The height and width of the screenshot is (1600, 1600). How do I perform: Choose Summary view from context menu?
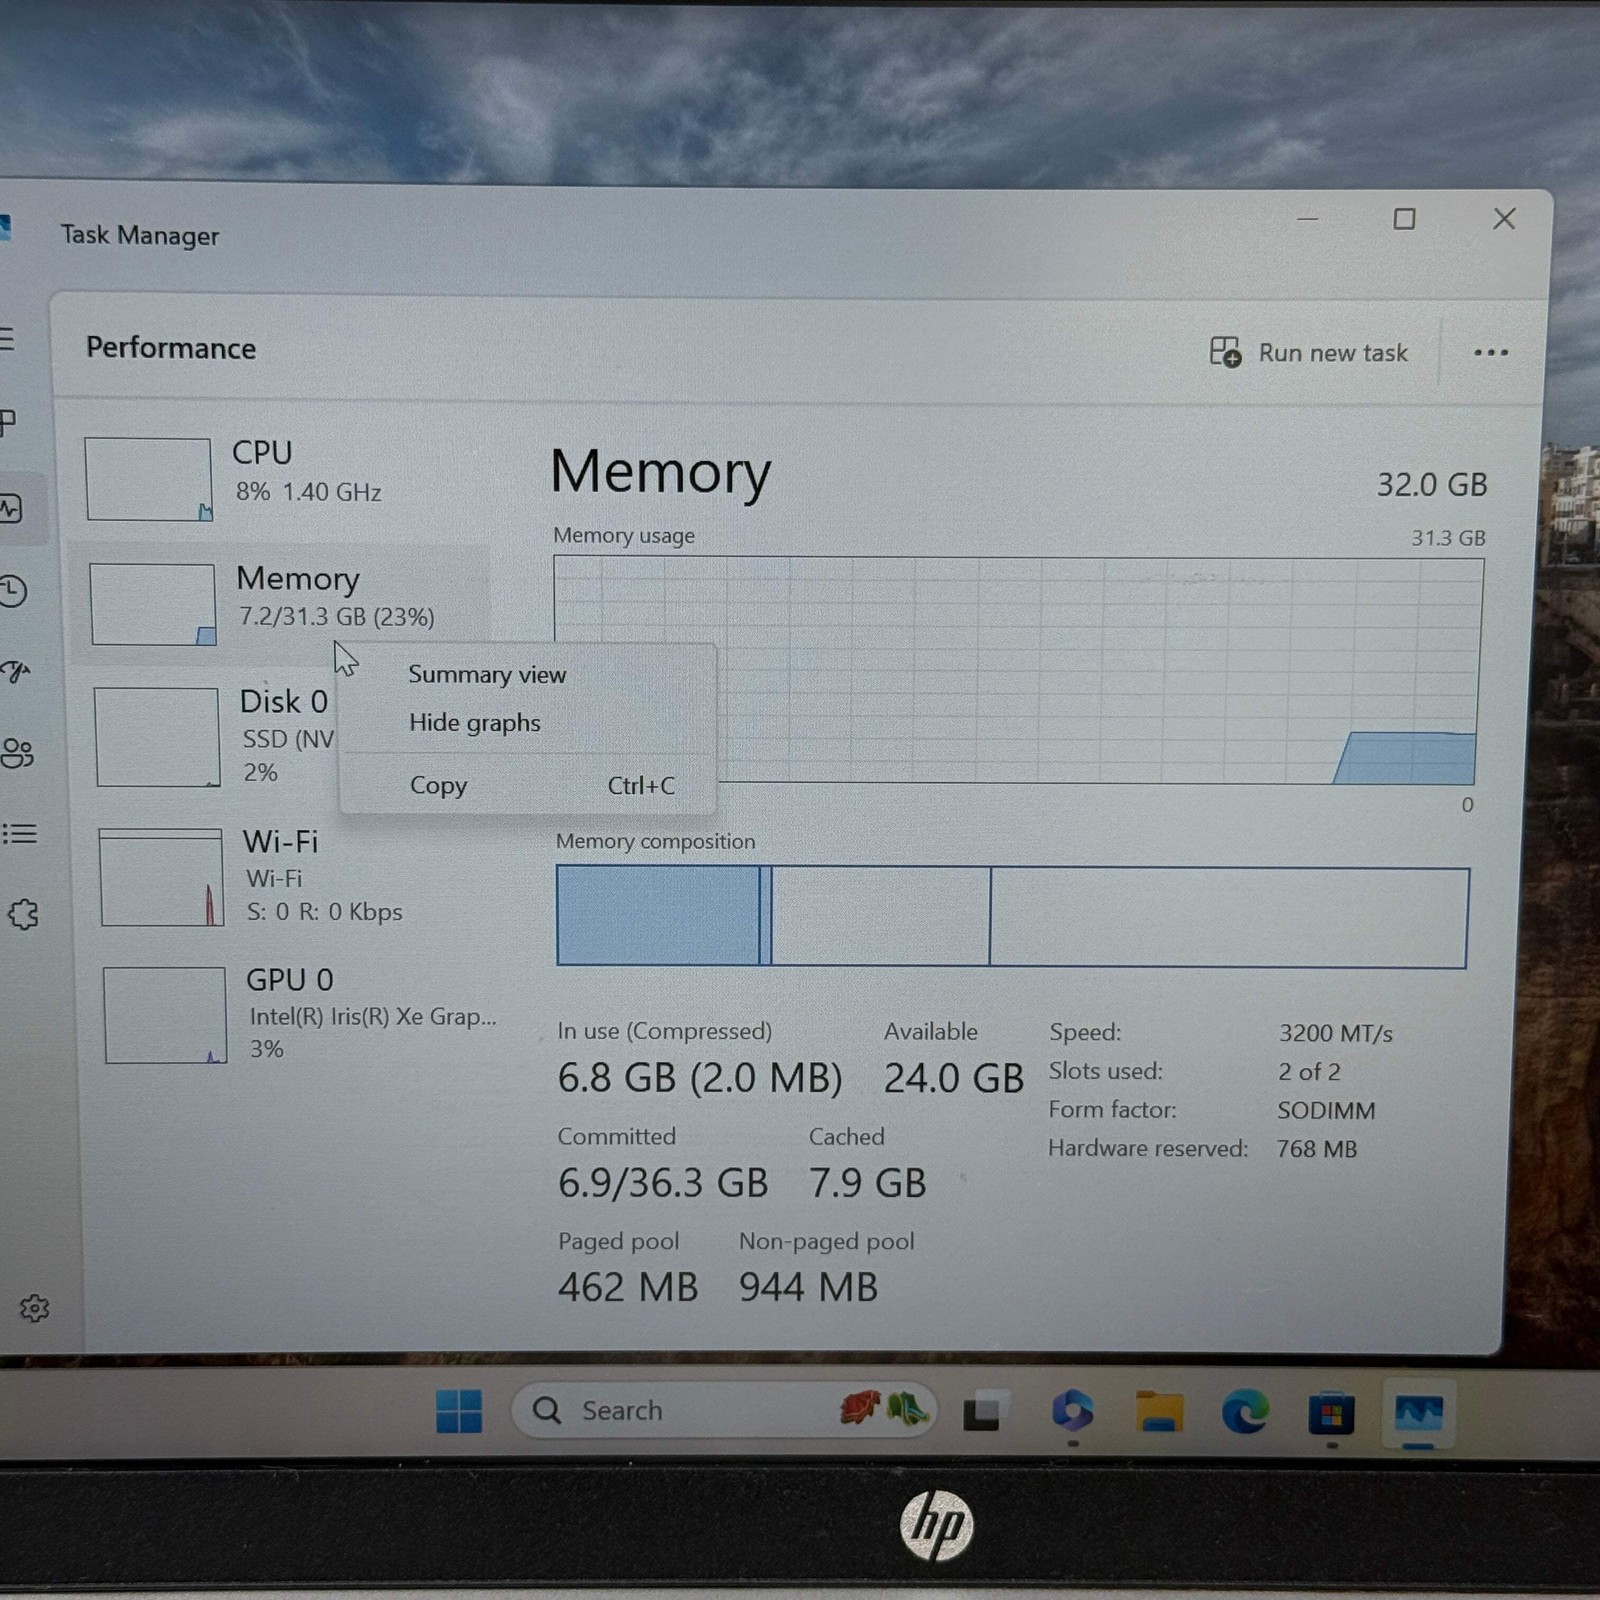click(487, 675)
